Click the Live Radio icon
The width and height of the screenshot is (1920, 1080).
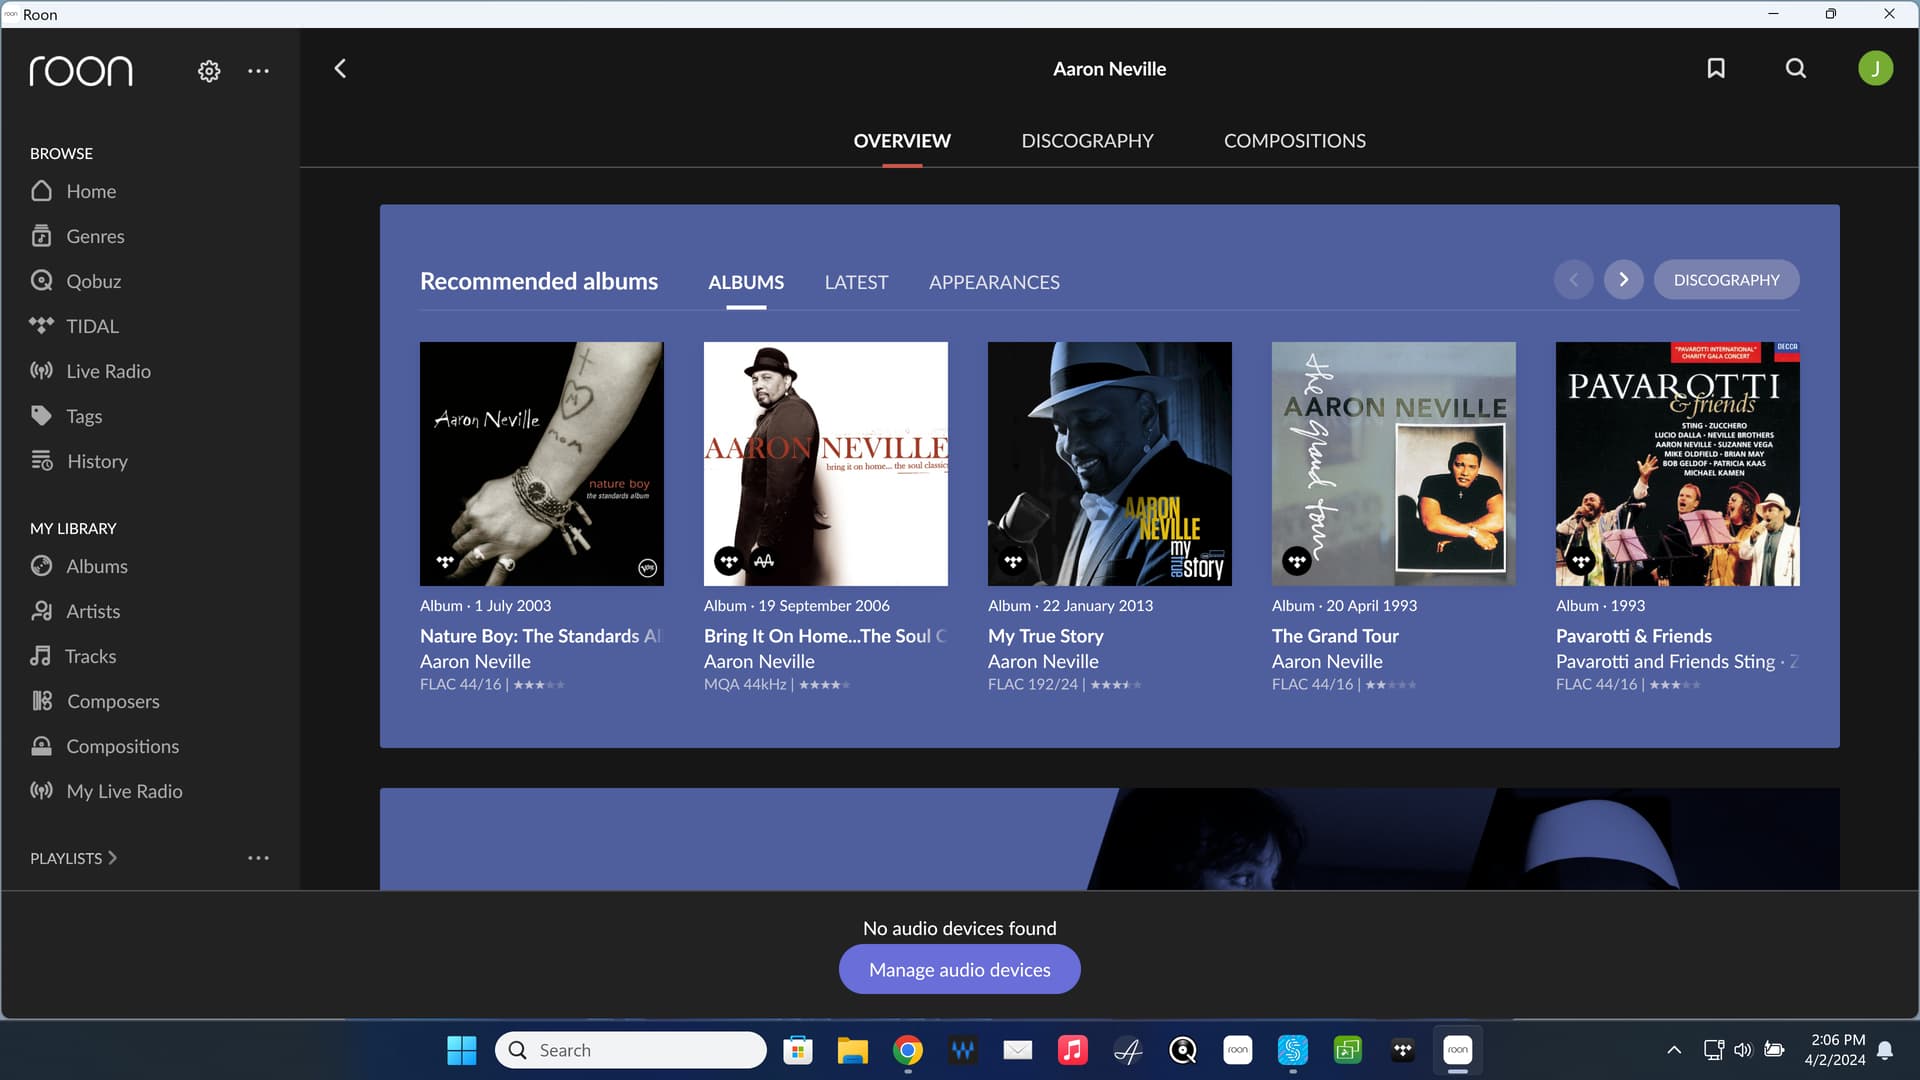click(41, 370)
